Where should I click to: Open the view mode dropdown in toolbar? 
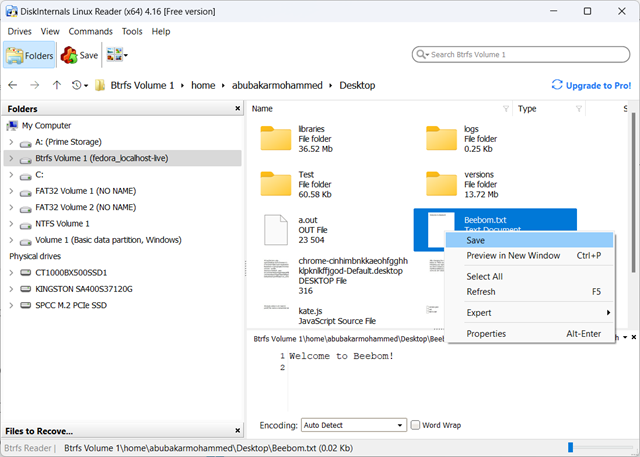click(x=120, y=55)
